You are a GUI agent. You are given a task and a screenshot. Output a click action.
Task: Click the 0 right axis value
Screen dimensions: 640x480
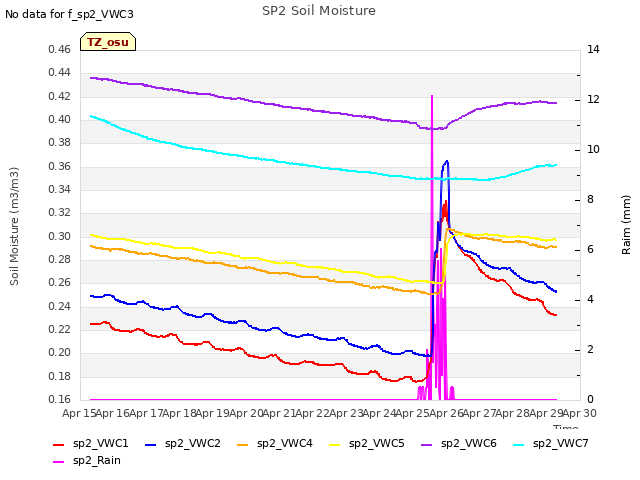[591, 399]
